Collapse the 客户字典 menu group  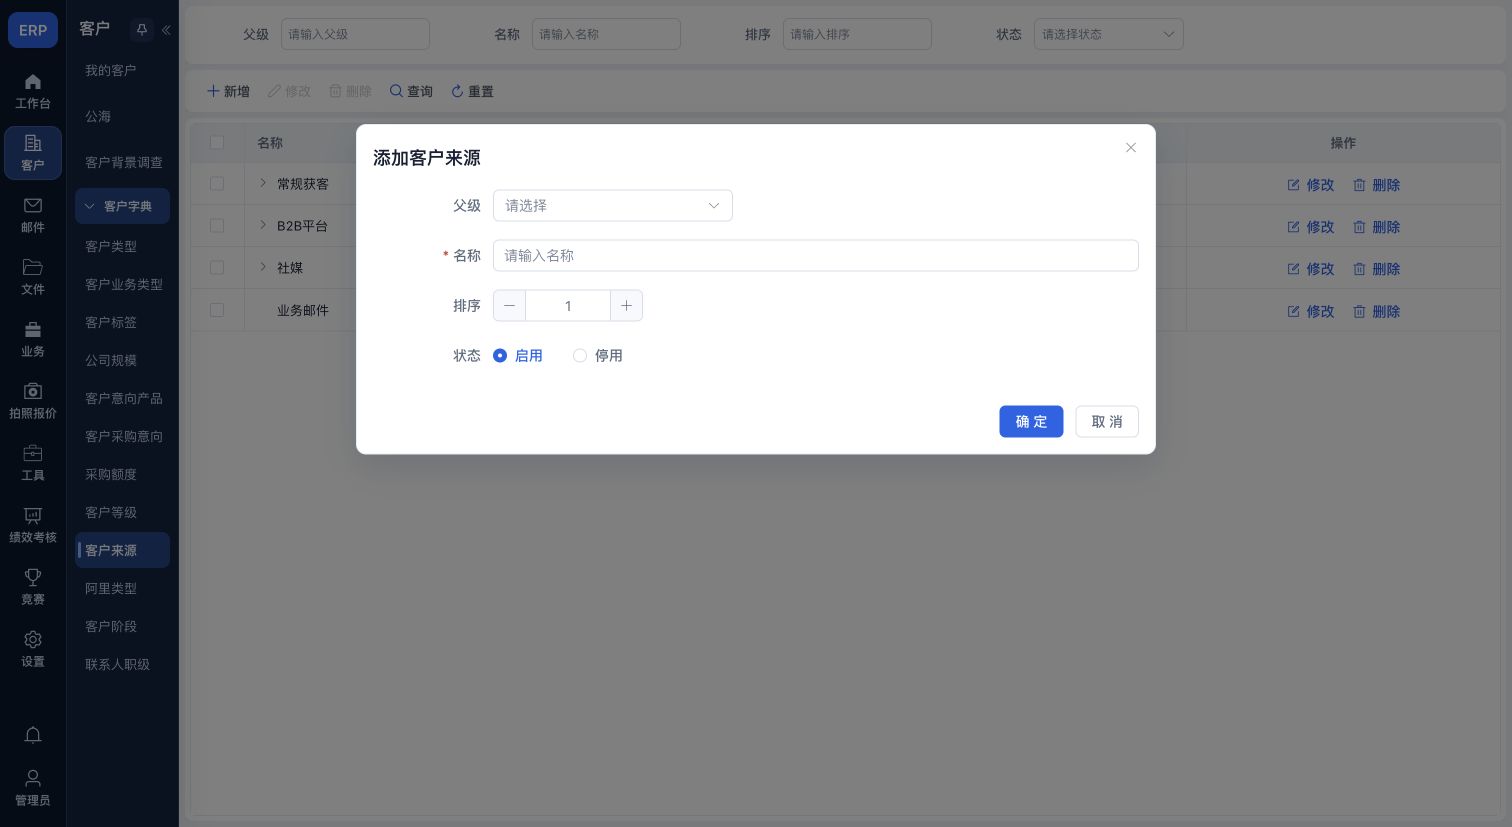tap(122, 206)
